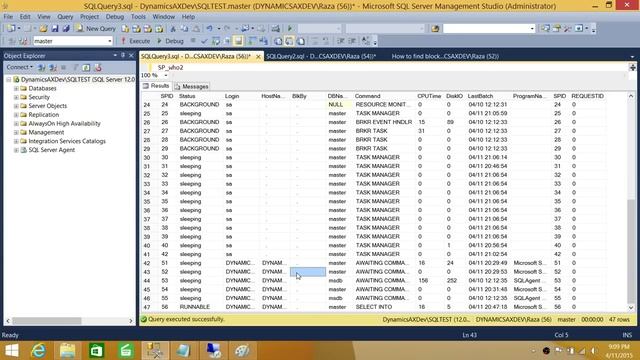Open the Project menu
Viewport: 640px width, 360px height.
point(89,17)
